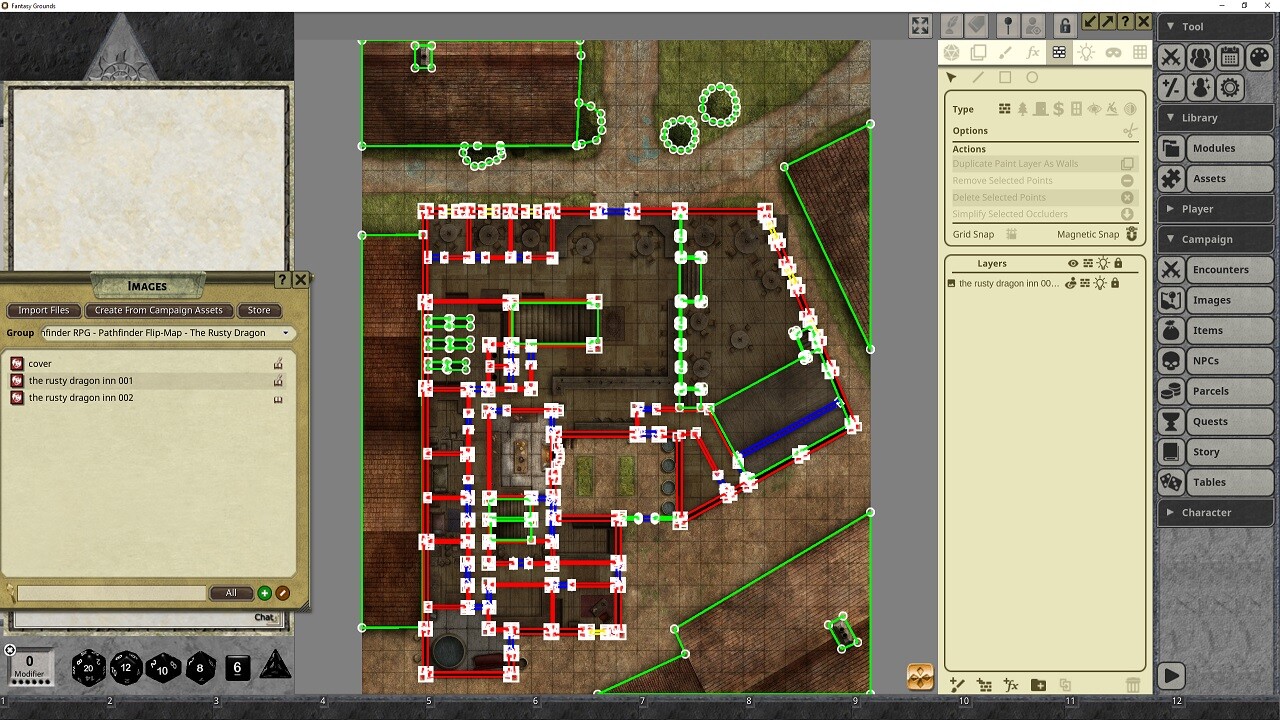Switch to the lighting tab
This screenshot has height=720, width=1280.
(1086, 54)
